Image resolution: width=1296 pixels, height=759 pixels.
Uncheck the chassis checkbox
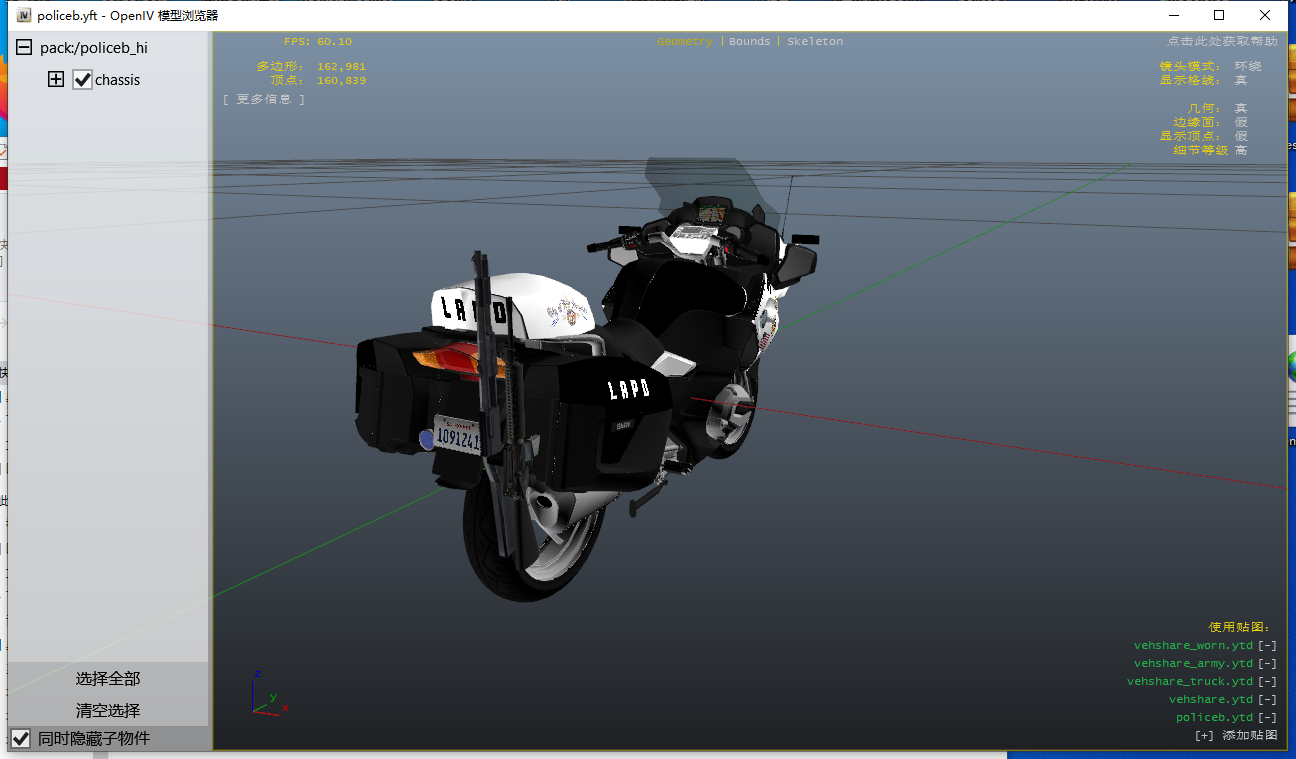(x=83, y=80)
